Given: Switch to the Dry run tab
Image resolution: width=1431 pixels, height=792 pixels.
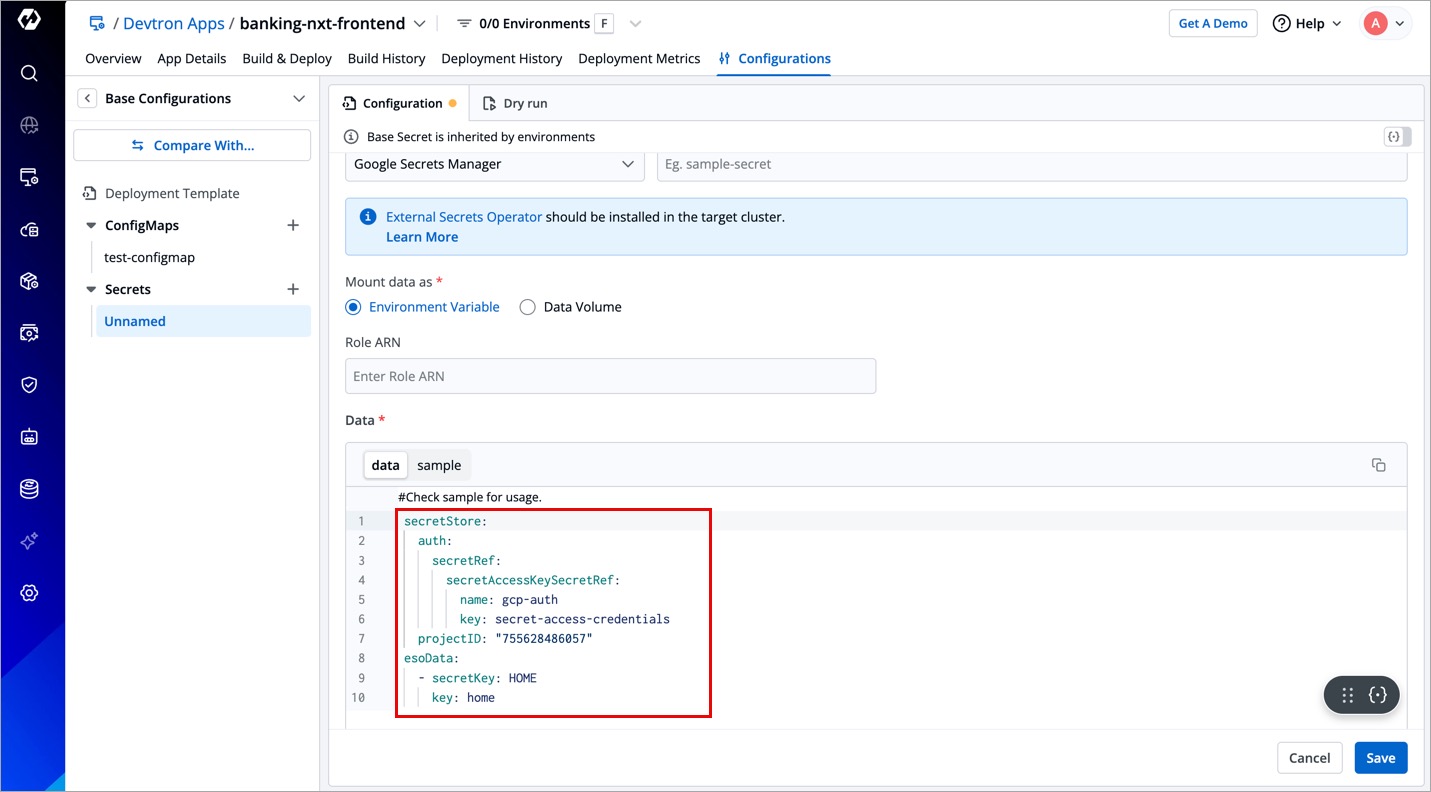Looking at the screenshot, I should tap(515, 103).
